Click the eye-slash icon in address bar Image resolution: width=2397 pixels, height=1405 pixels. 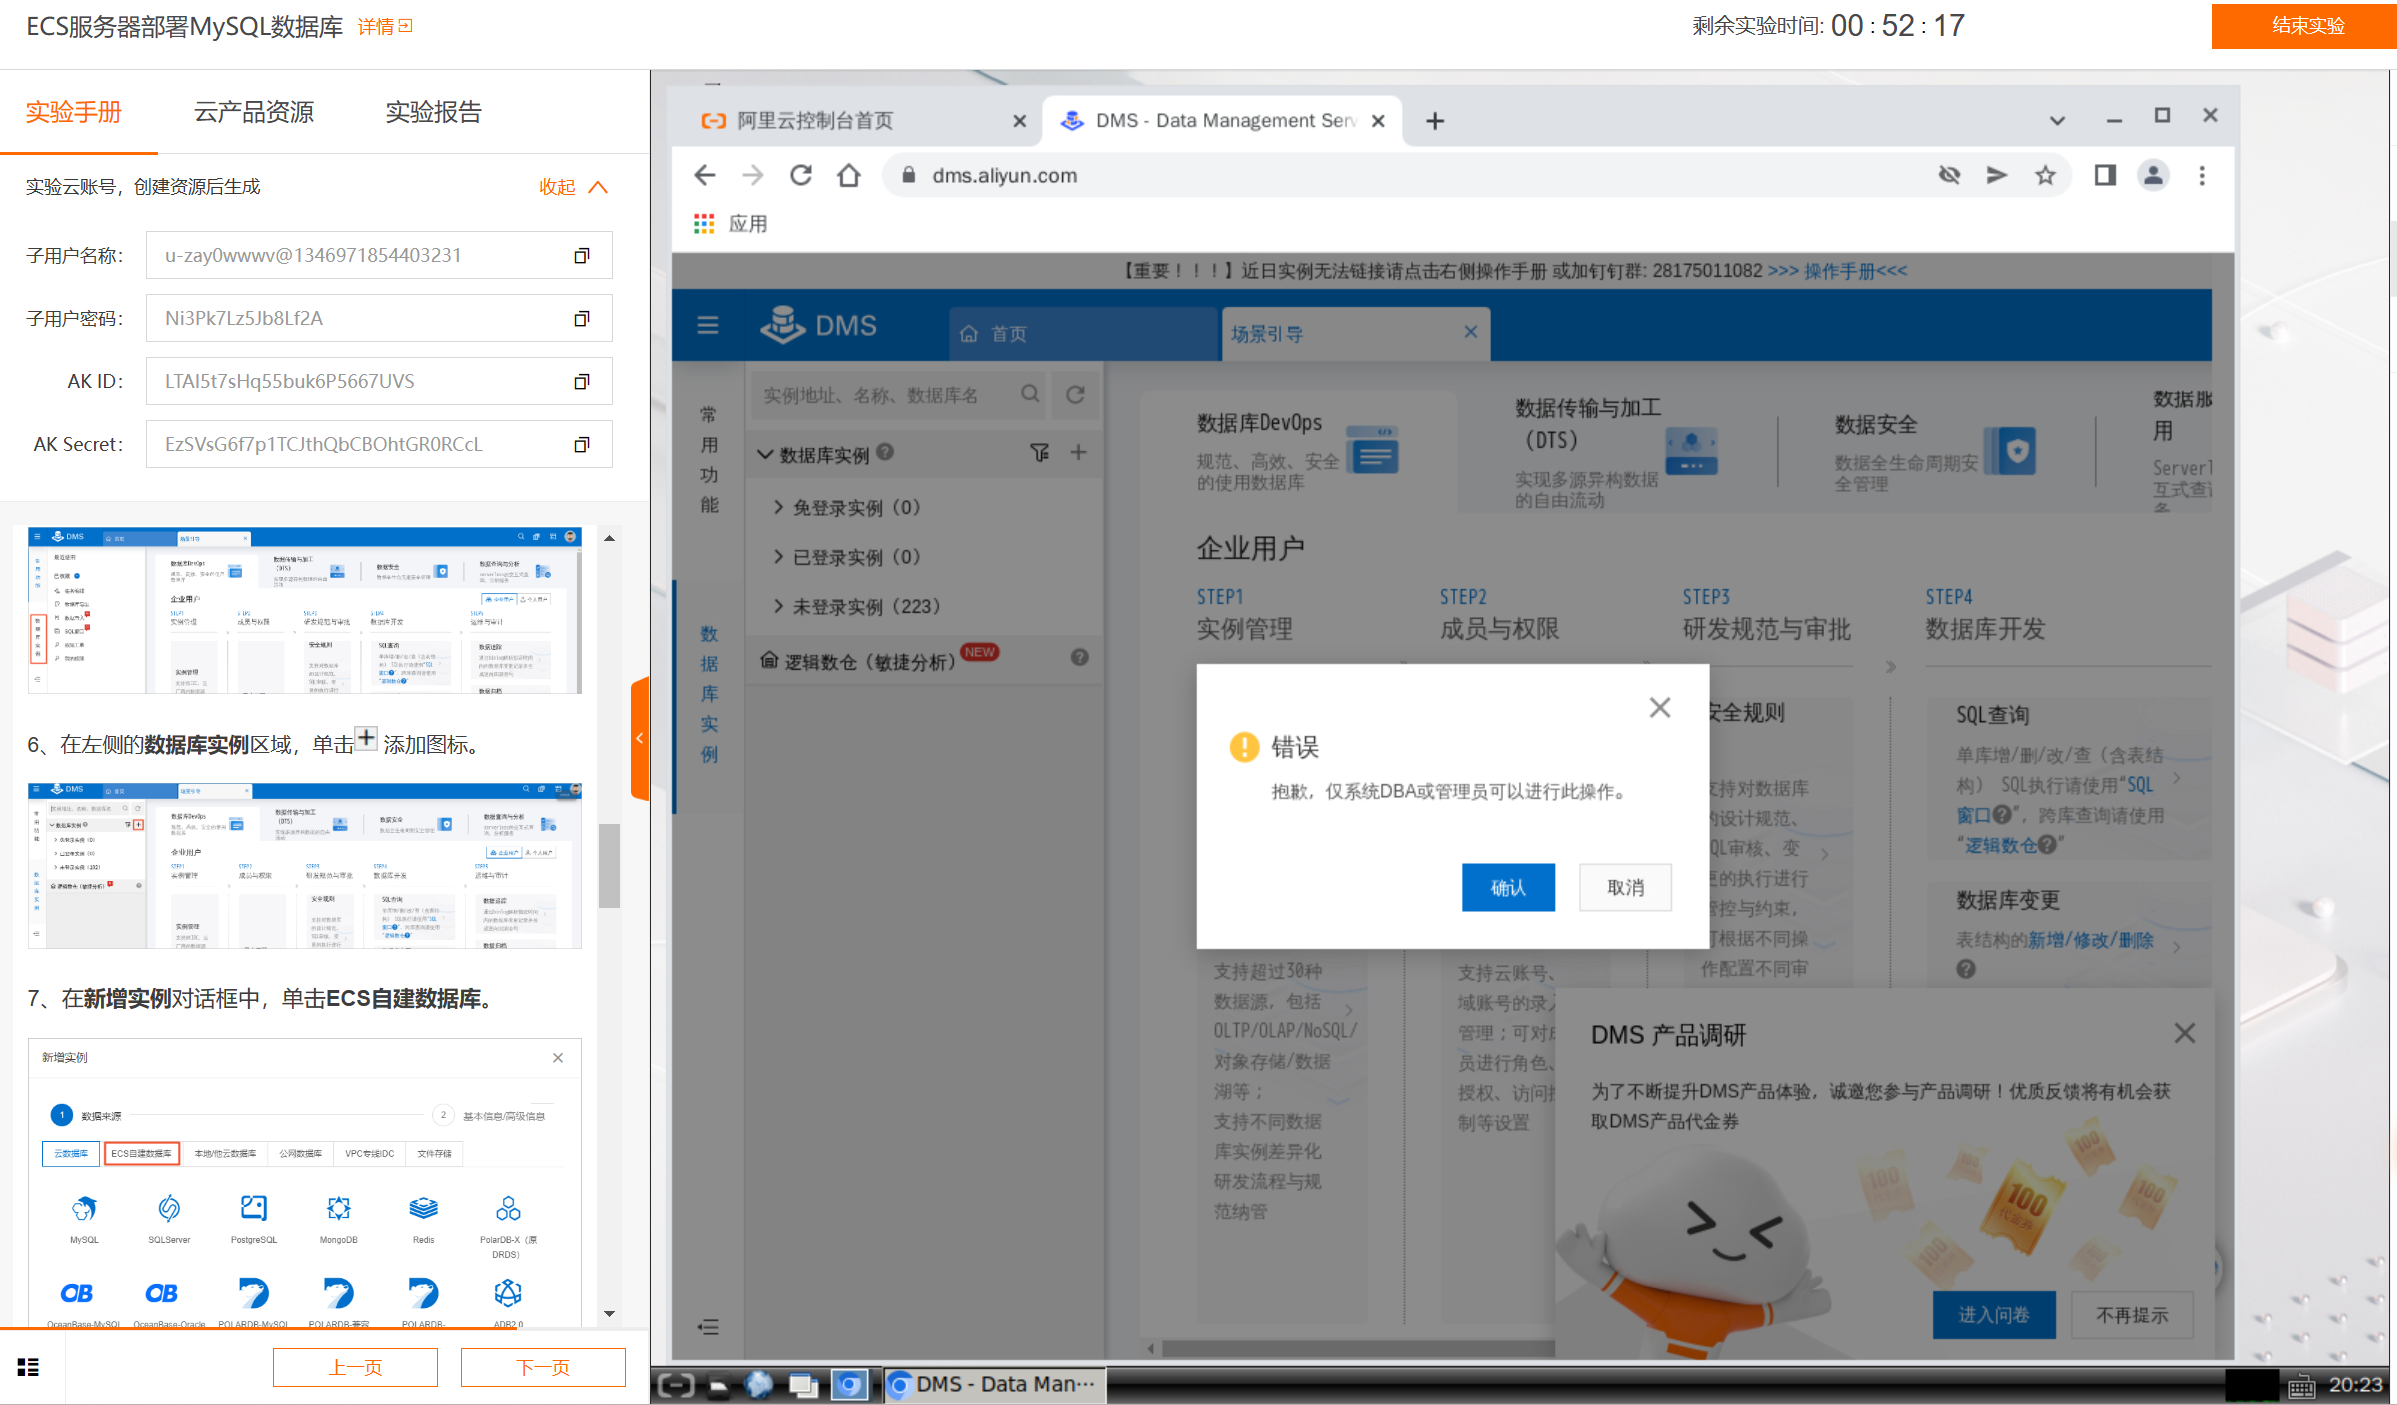pyautogui.click(x=1949, y=176)
